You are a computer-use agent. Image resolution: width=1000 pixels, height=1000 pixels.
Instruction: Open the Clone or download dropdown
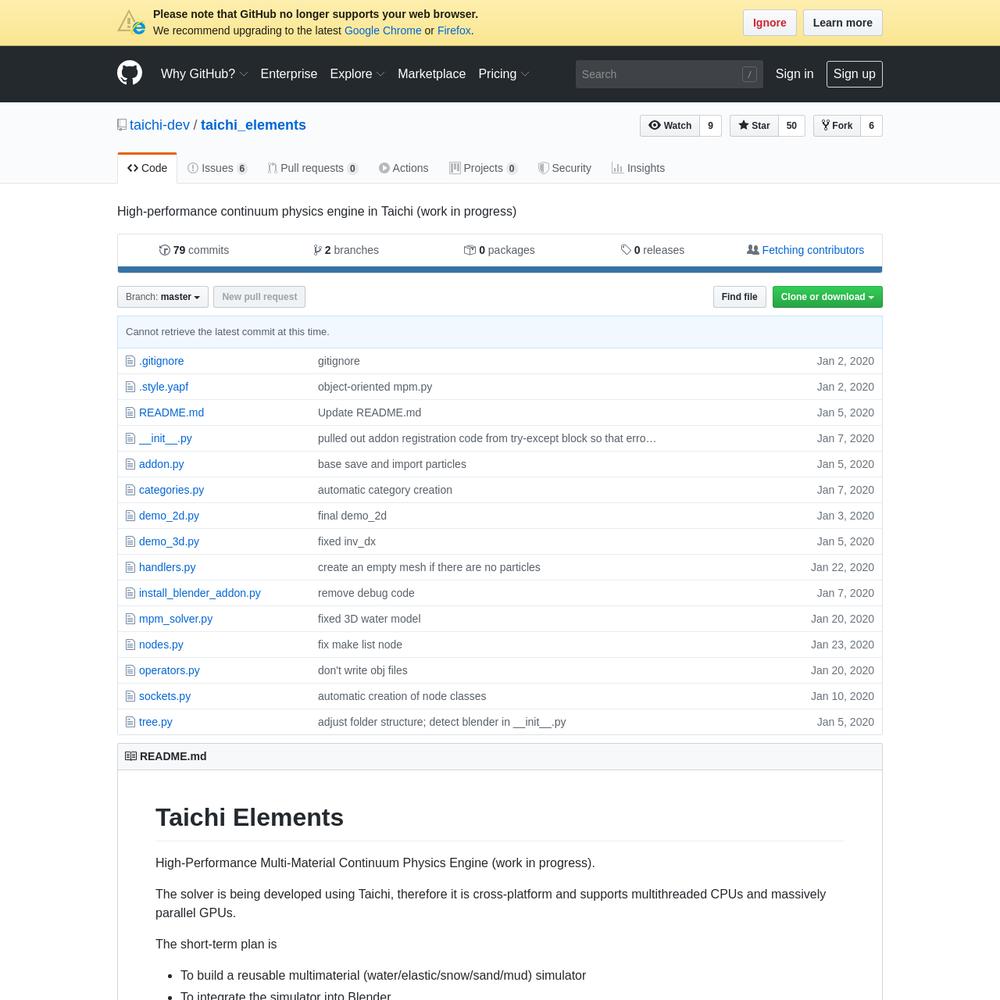827,297
